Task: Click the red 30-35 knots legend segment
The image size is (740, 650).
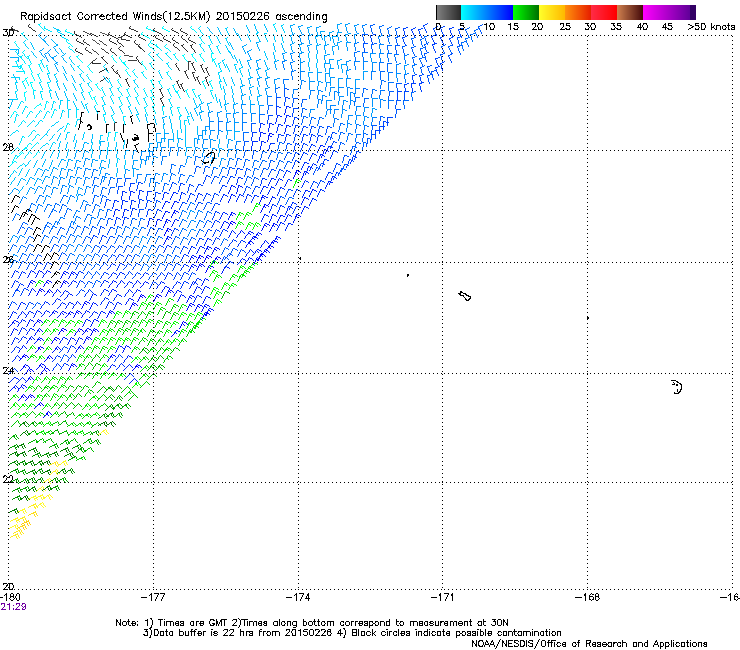Action: (x=604, y=12)
